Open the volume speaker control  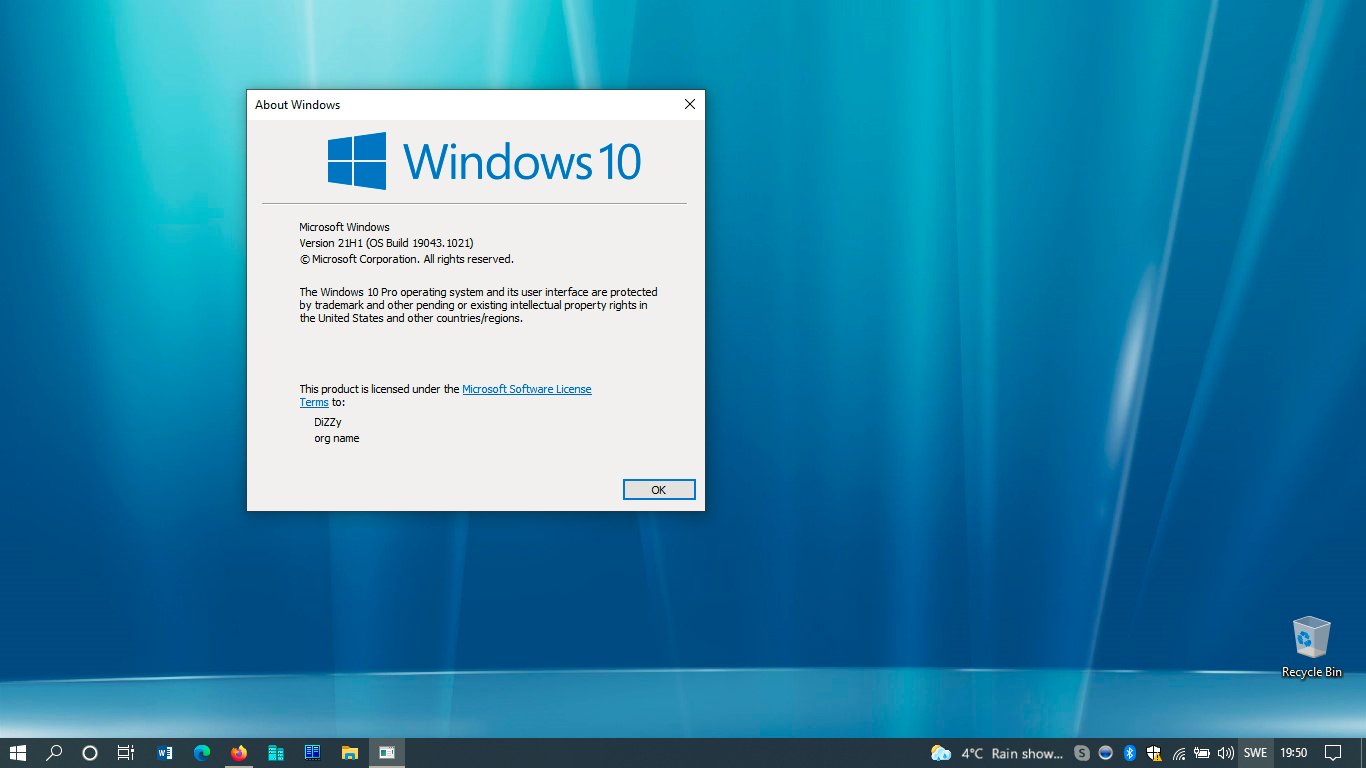[1226, 753]
